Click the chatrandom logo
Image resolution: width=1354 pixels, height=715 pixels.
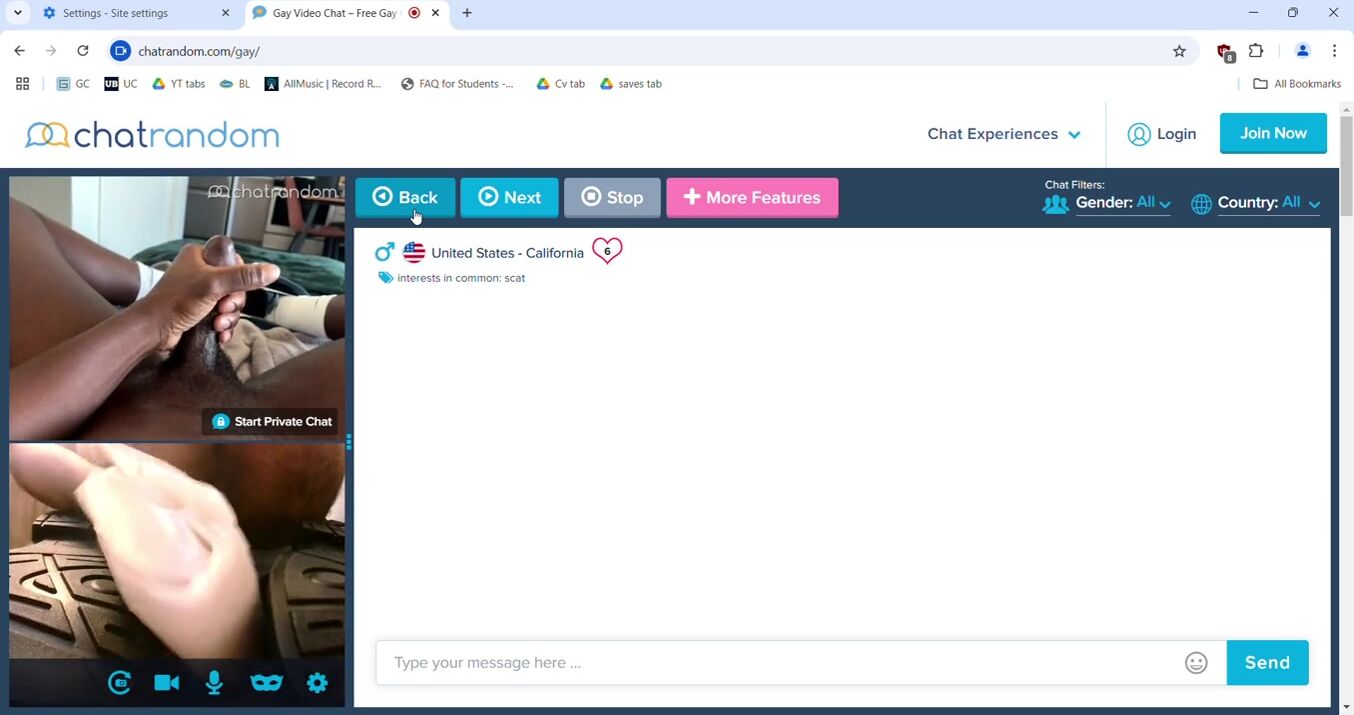[152, 135]
